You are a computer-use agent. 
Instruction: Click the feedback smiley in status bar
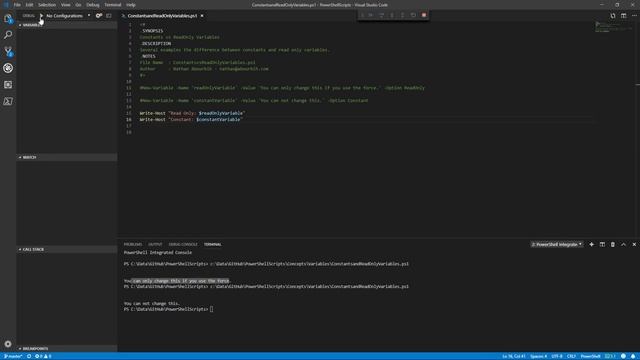[x=623, y=356]
